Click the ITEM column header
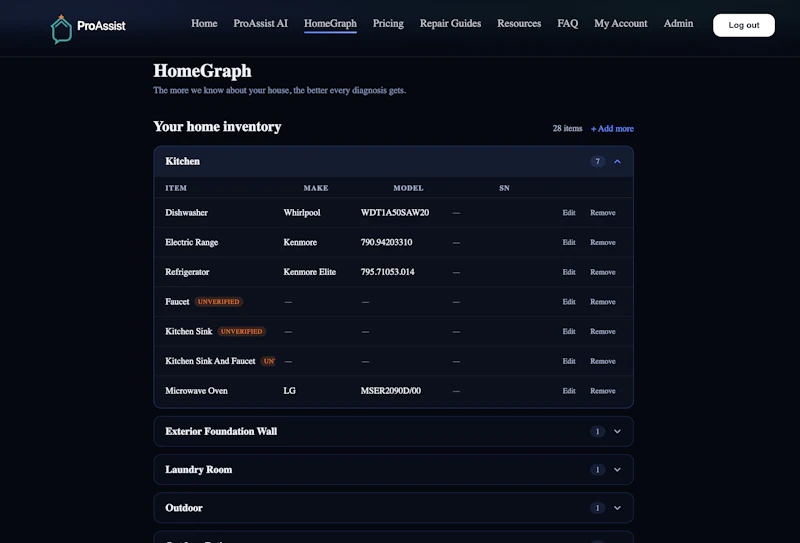The height and width of the screenshot is (543, 800). tap(176, 188)
